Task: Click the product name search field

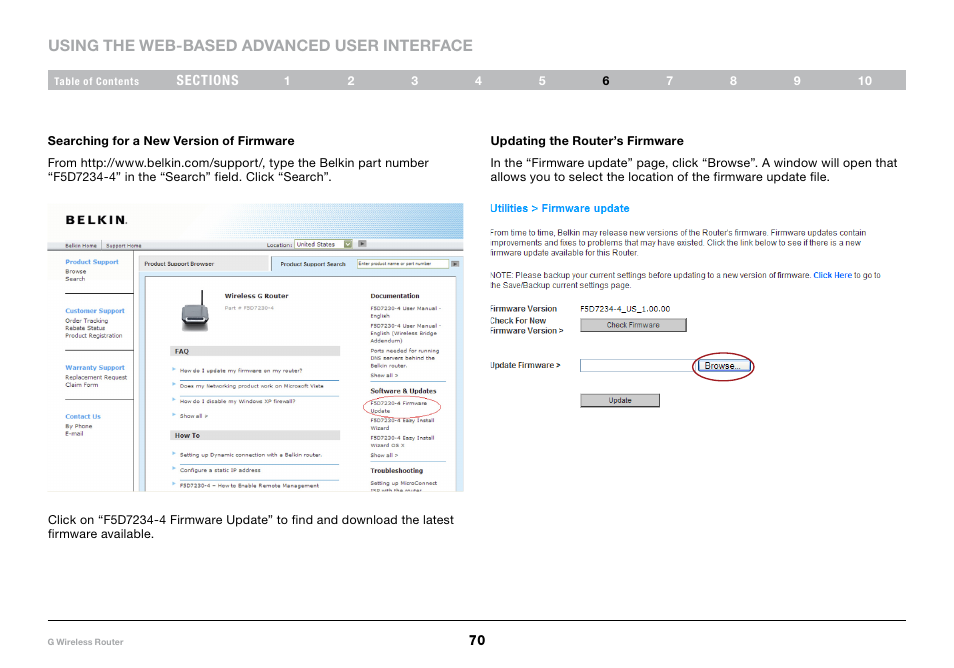Action: (403, 263)
